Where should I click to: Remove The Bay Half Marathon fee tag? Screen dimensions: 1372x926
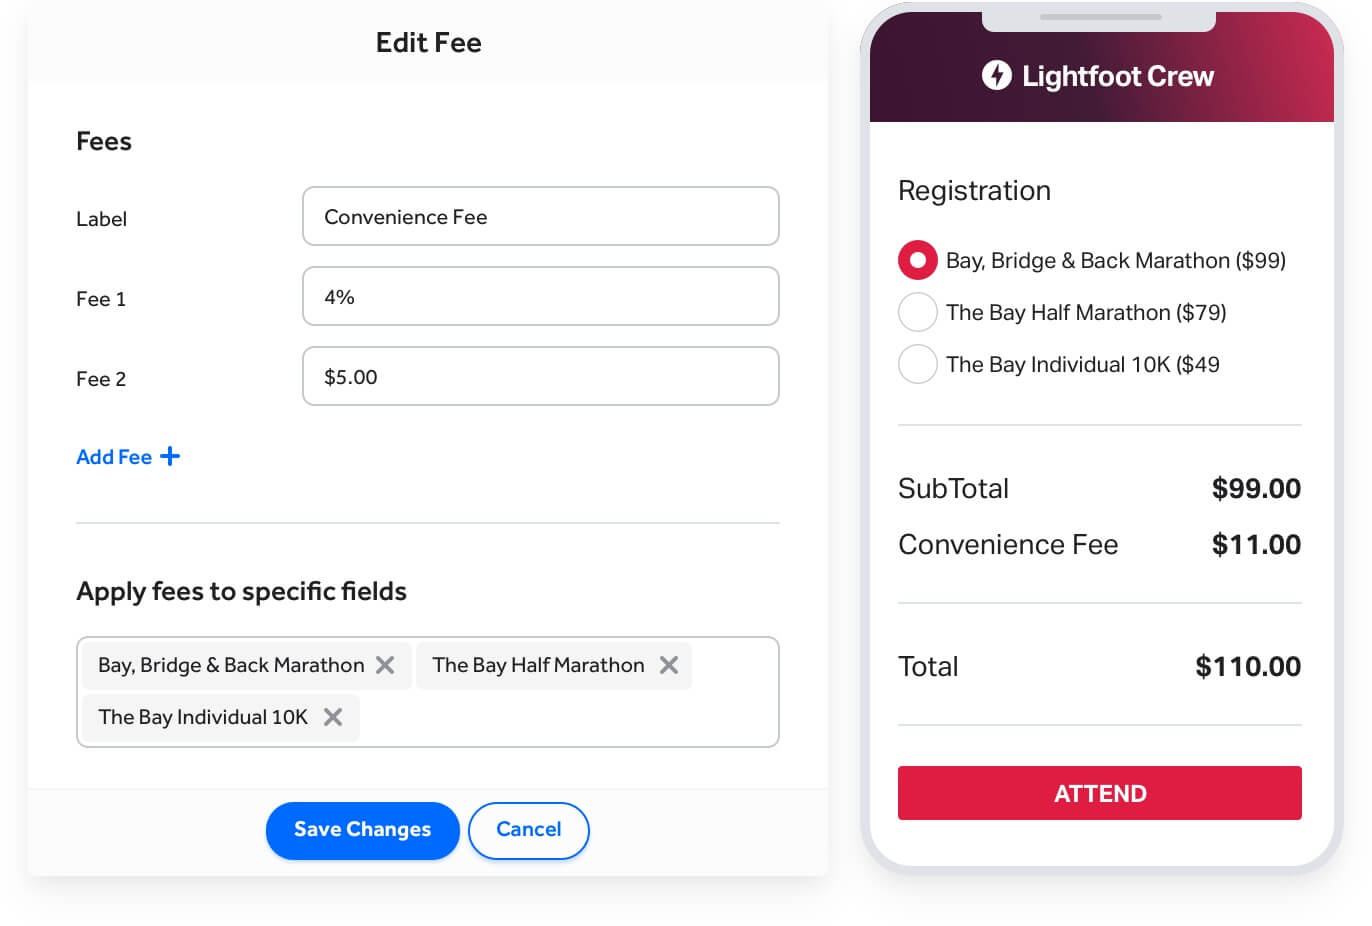coord(668,665)
